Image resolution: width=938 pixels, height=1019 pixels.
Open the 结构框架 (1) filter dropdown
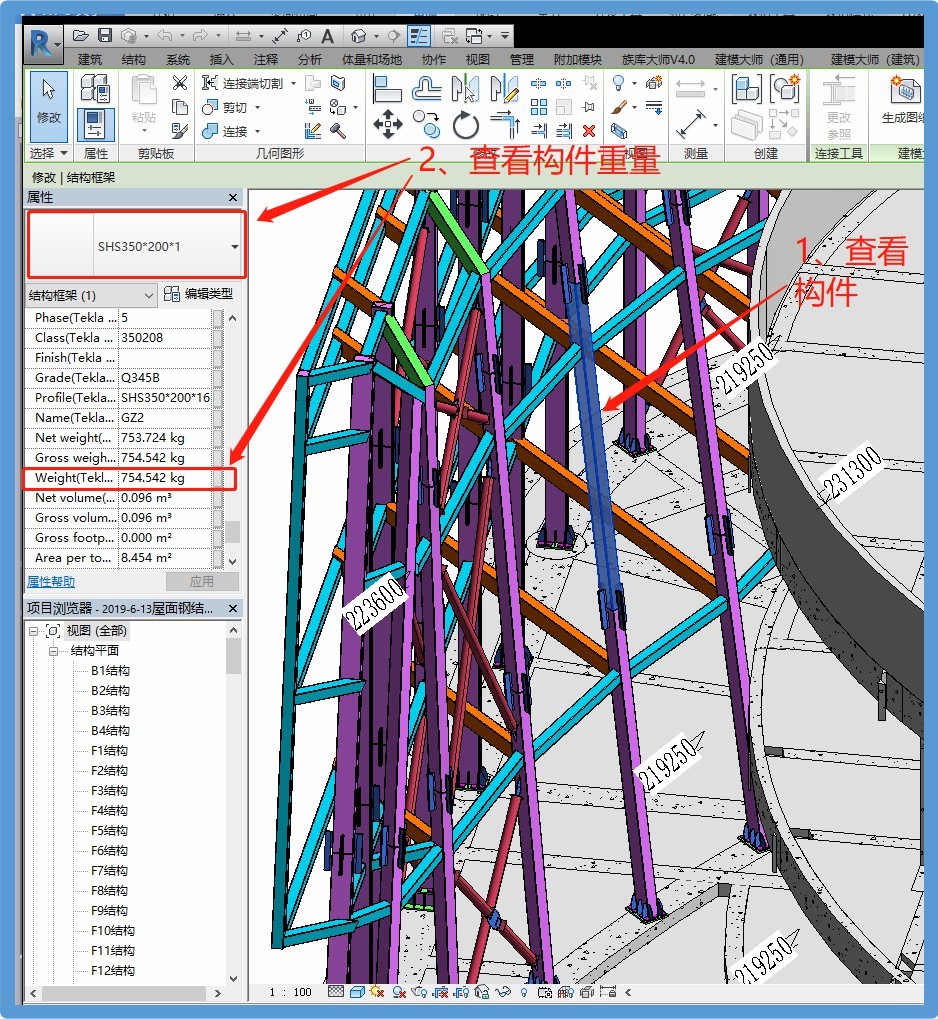(91, 296)
